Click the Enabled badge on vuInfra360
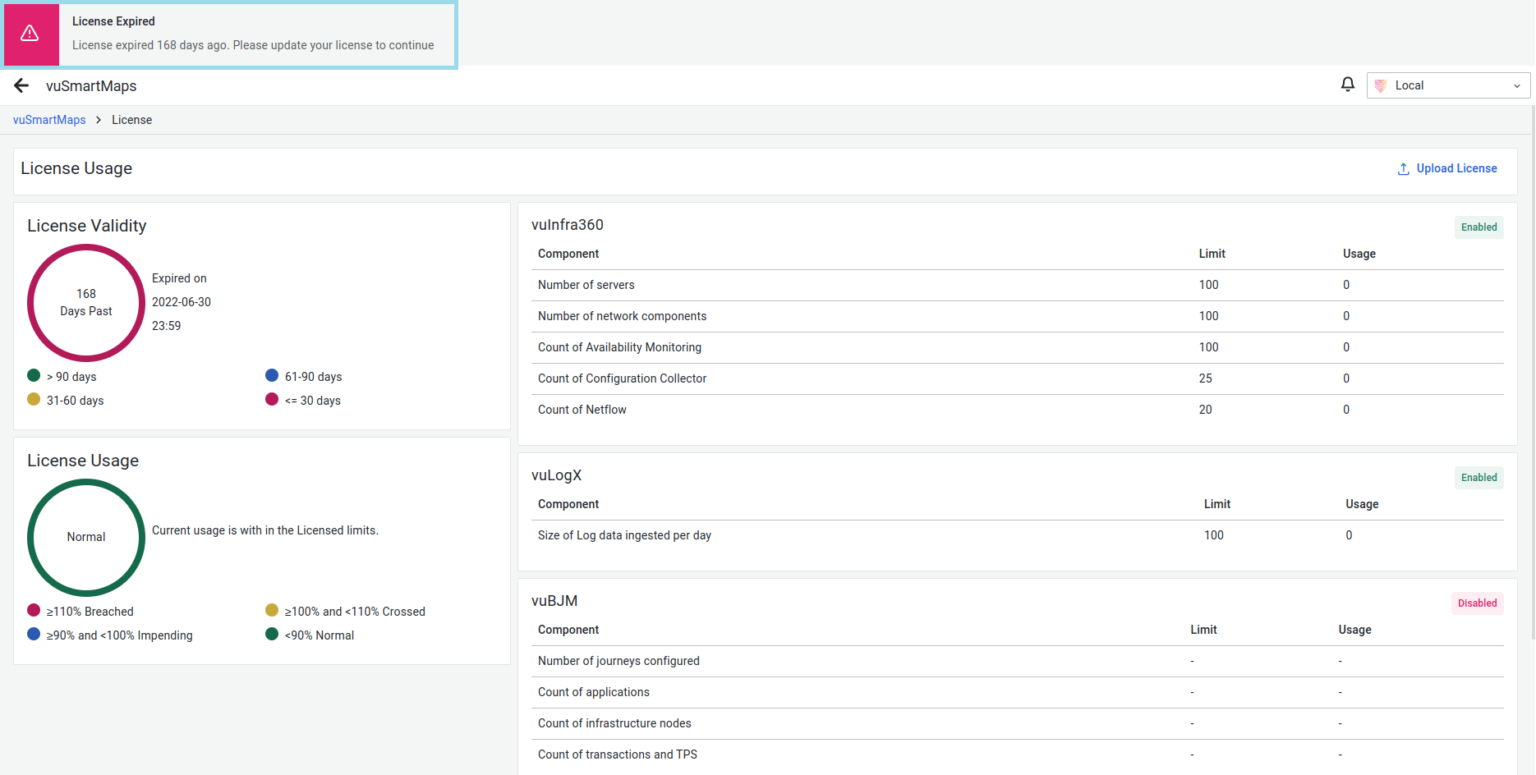This screenshot has height=775, width=1536. [x=1478, y=227]
